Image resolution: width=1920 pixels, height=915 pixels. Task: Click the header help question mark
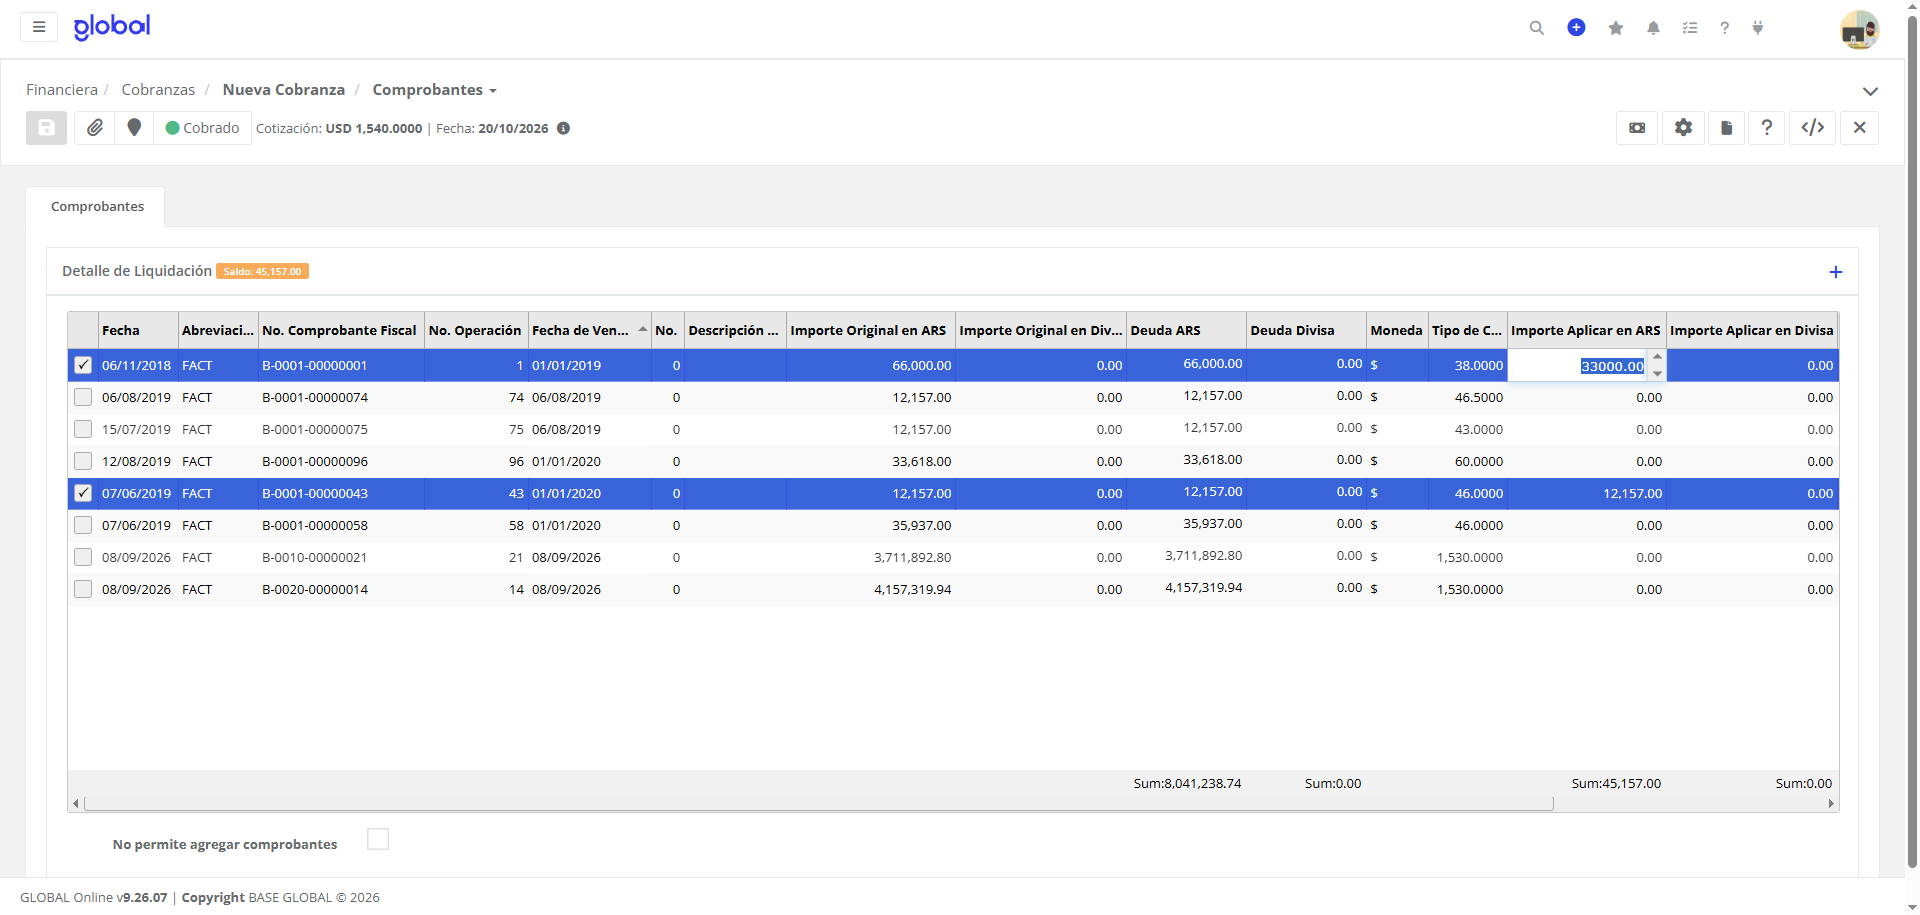[x=1725, y=28]
